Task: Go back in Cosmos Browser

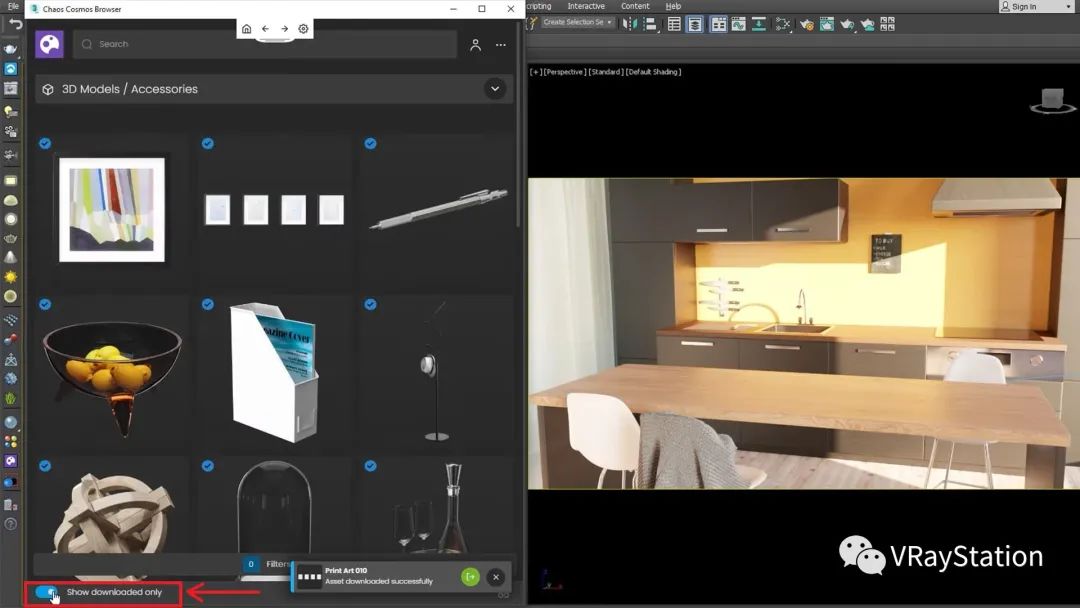Action: click(x=265, y=29)
